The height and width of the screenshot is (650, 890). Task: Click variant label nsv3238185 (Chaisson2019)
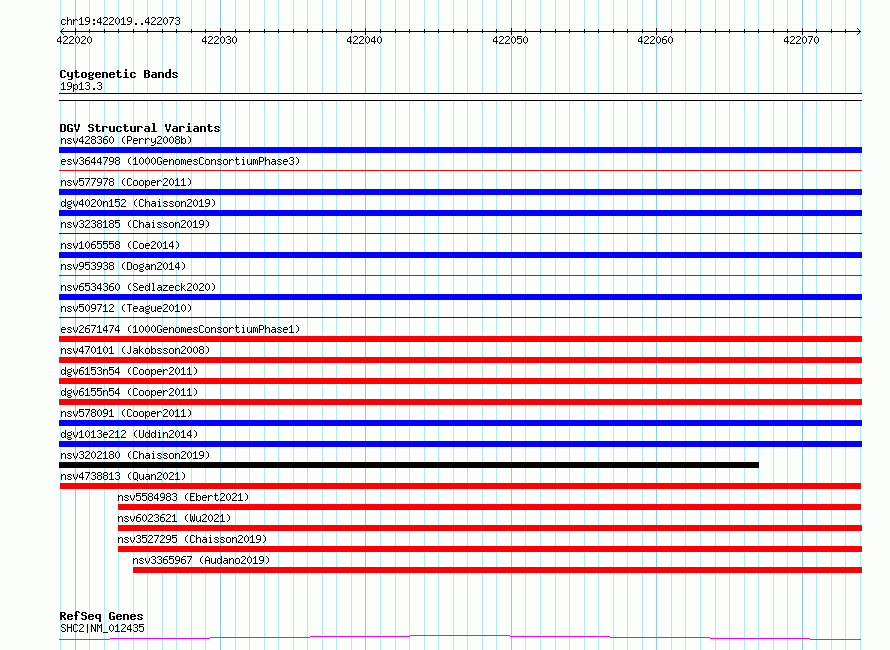[x=135, y=224]
